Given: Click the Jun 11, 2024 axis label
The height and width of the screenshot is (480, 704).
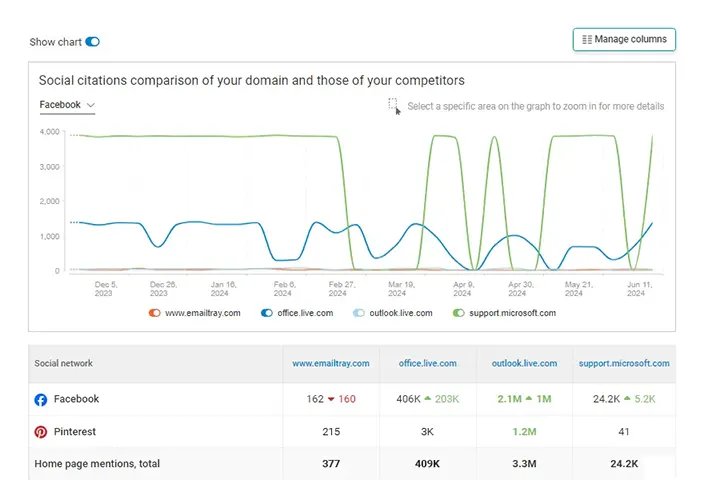Looking at the screenshot, I should click(639, 289).
